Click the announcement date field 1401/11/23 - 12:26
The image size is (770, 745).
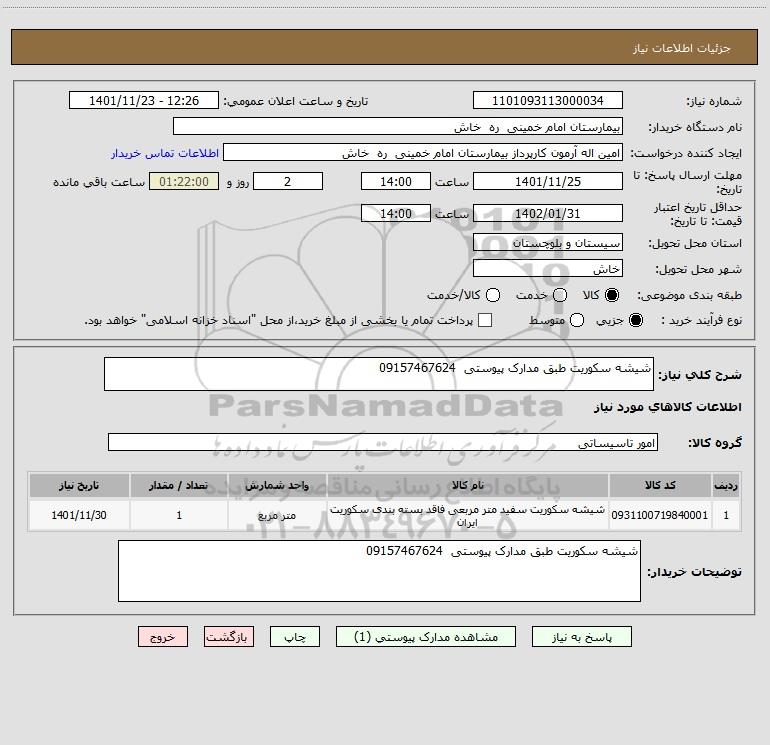pos(144,100)
